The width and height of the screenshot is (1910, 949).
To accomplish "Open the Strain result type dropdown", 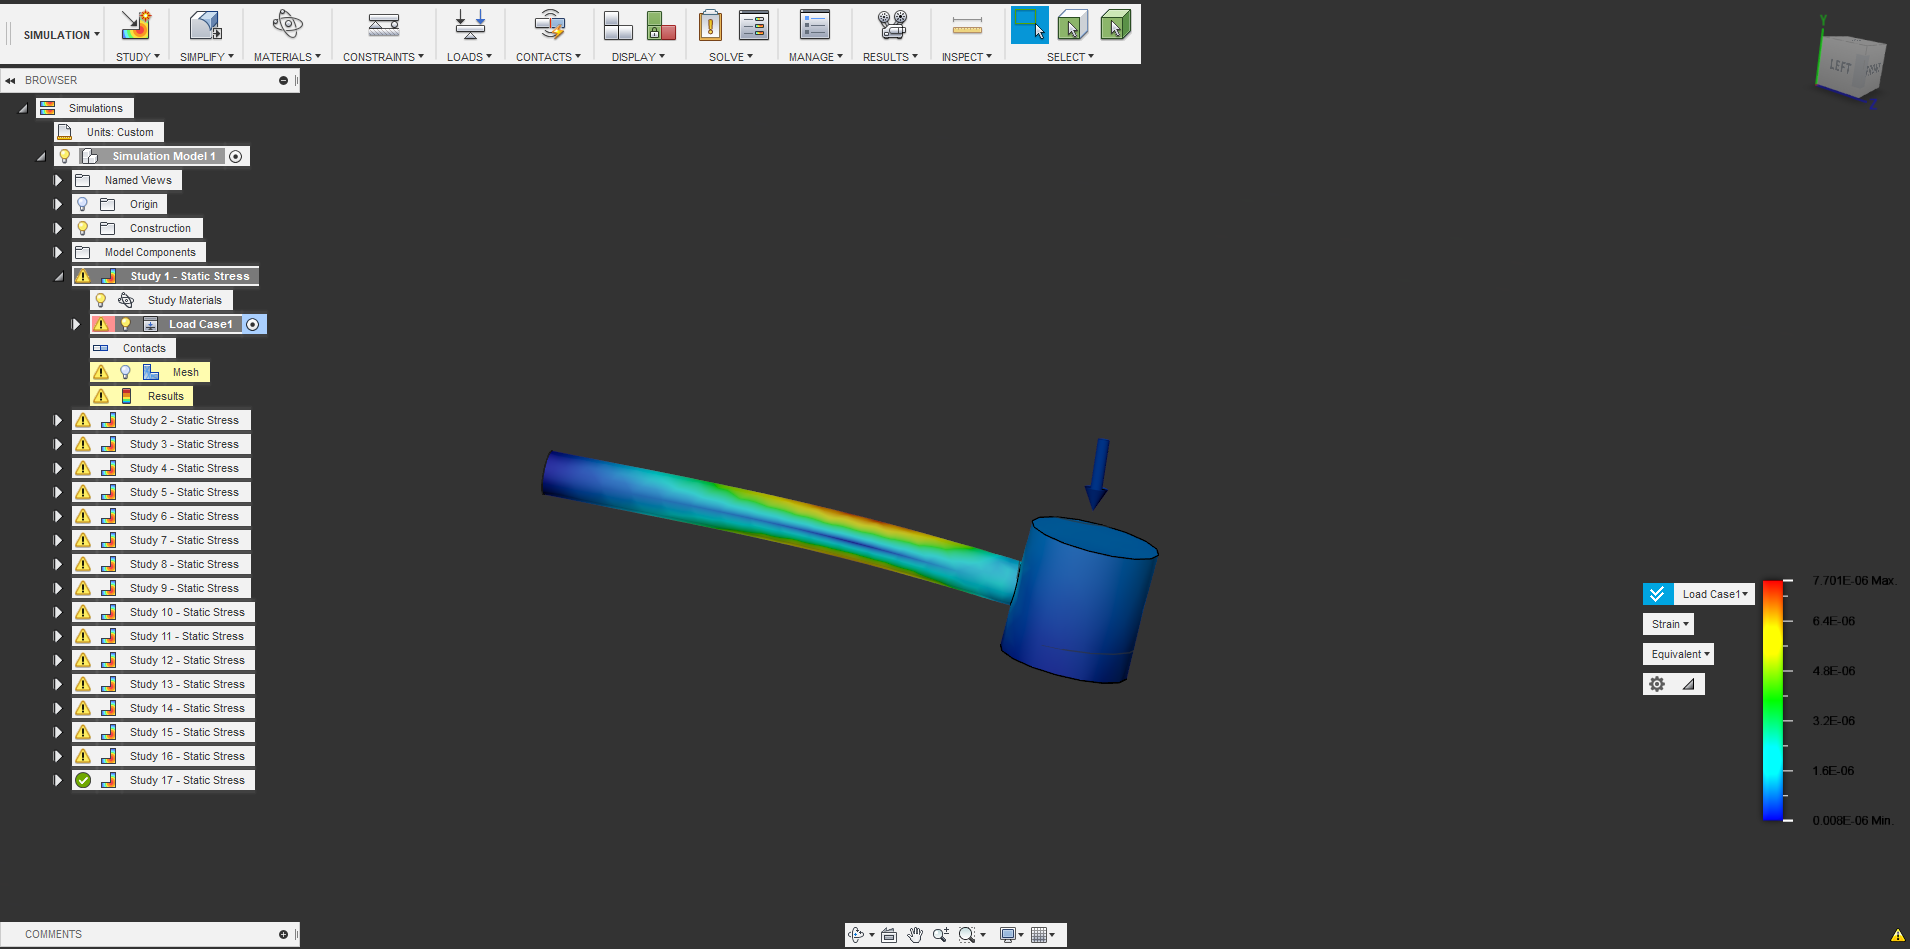I will (1669, 624).
